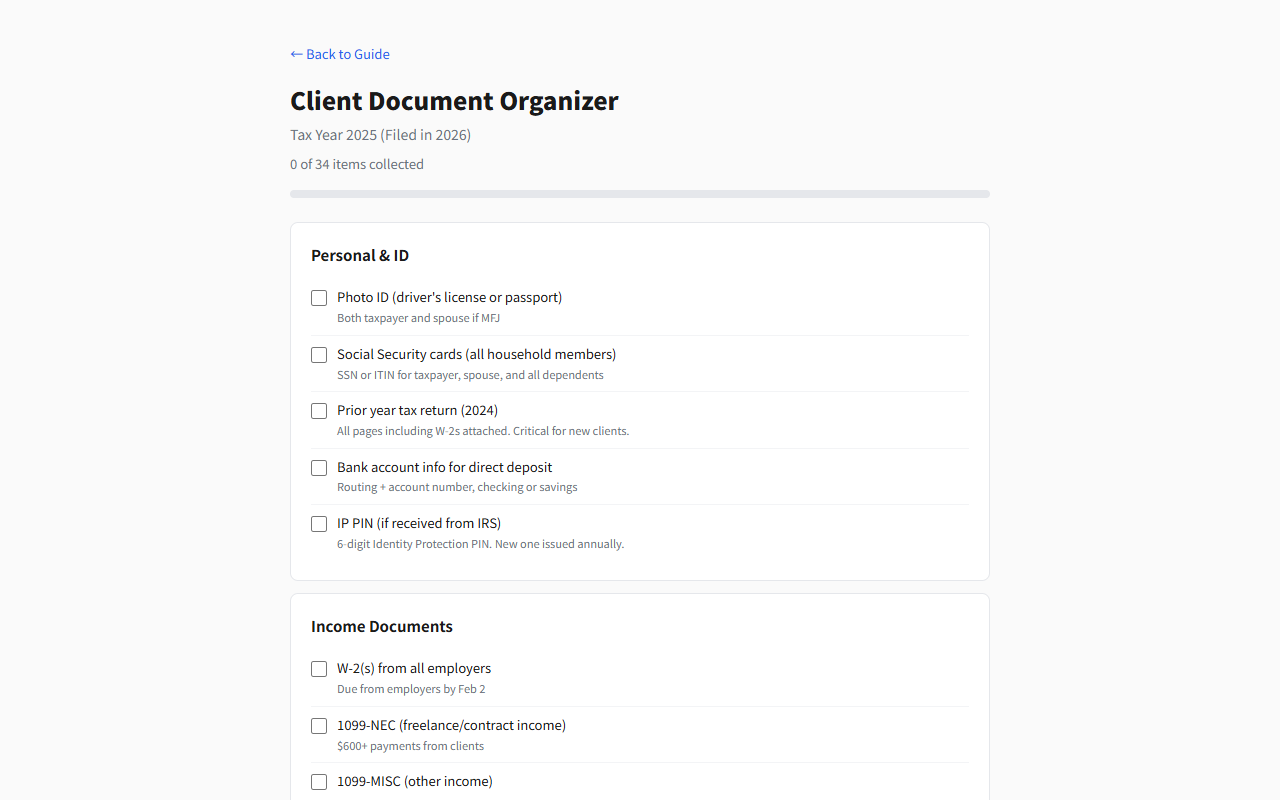Click the 1099-NEC item label
This screenshot has width=1280, height=800.
pos(451,725)
